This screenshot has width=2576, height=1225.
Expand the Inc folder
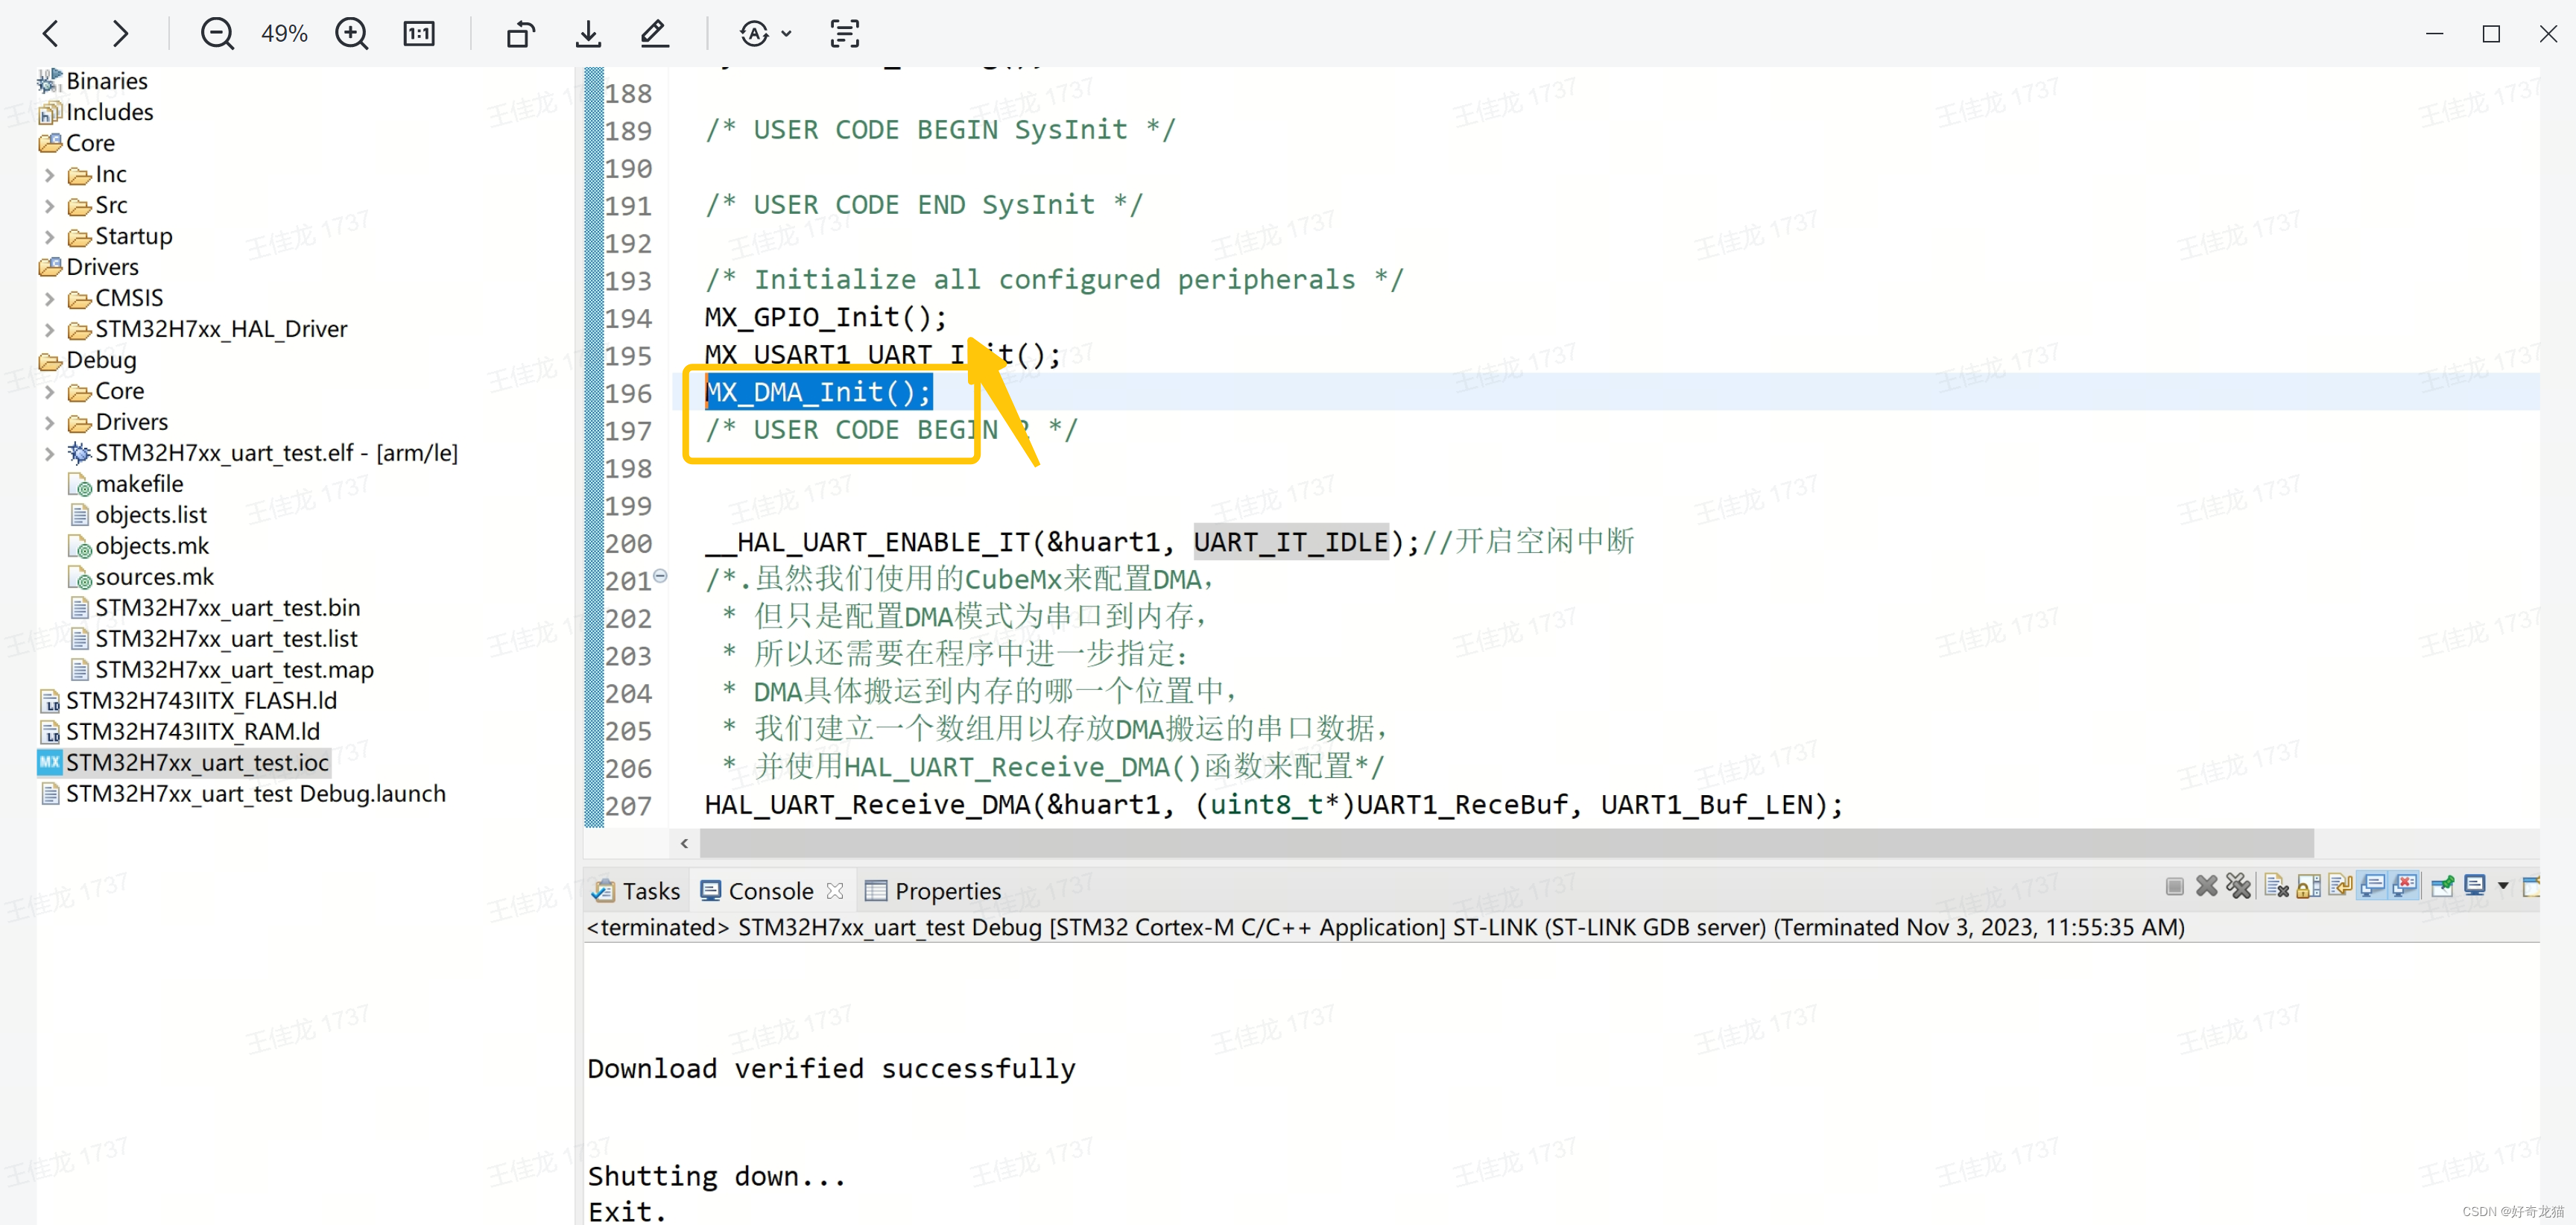coord(49,175)
